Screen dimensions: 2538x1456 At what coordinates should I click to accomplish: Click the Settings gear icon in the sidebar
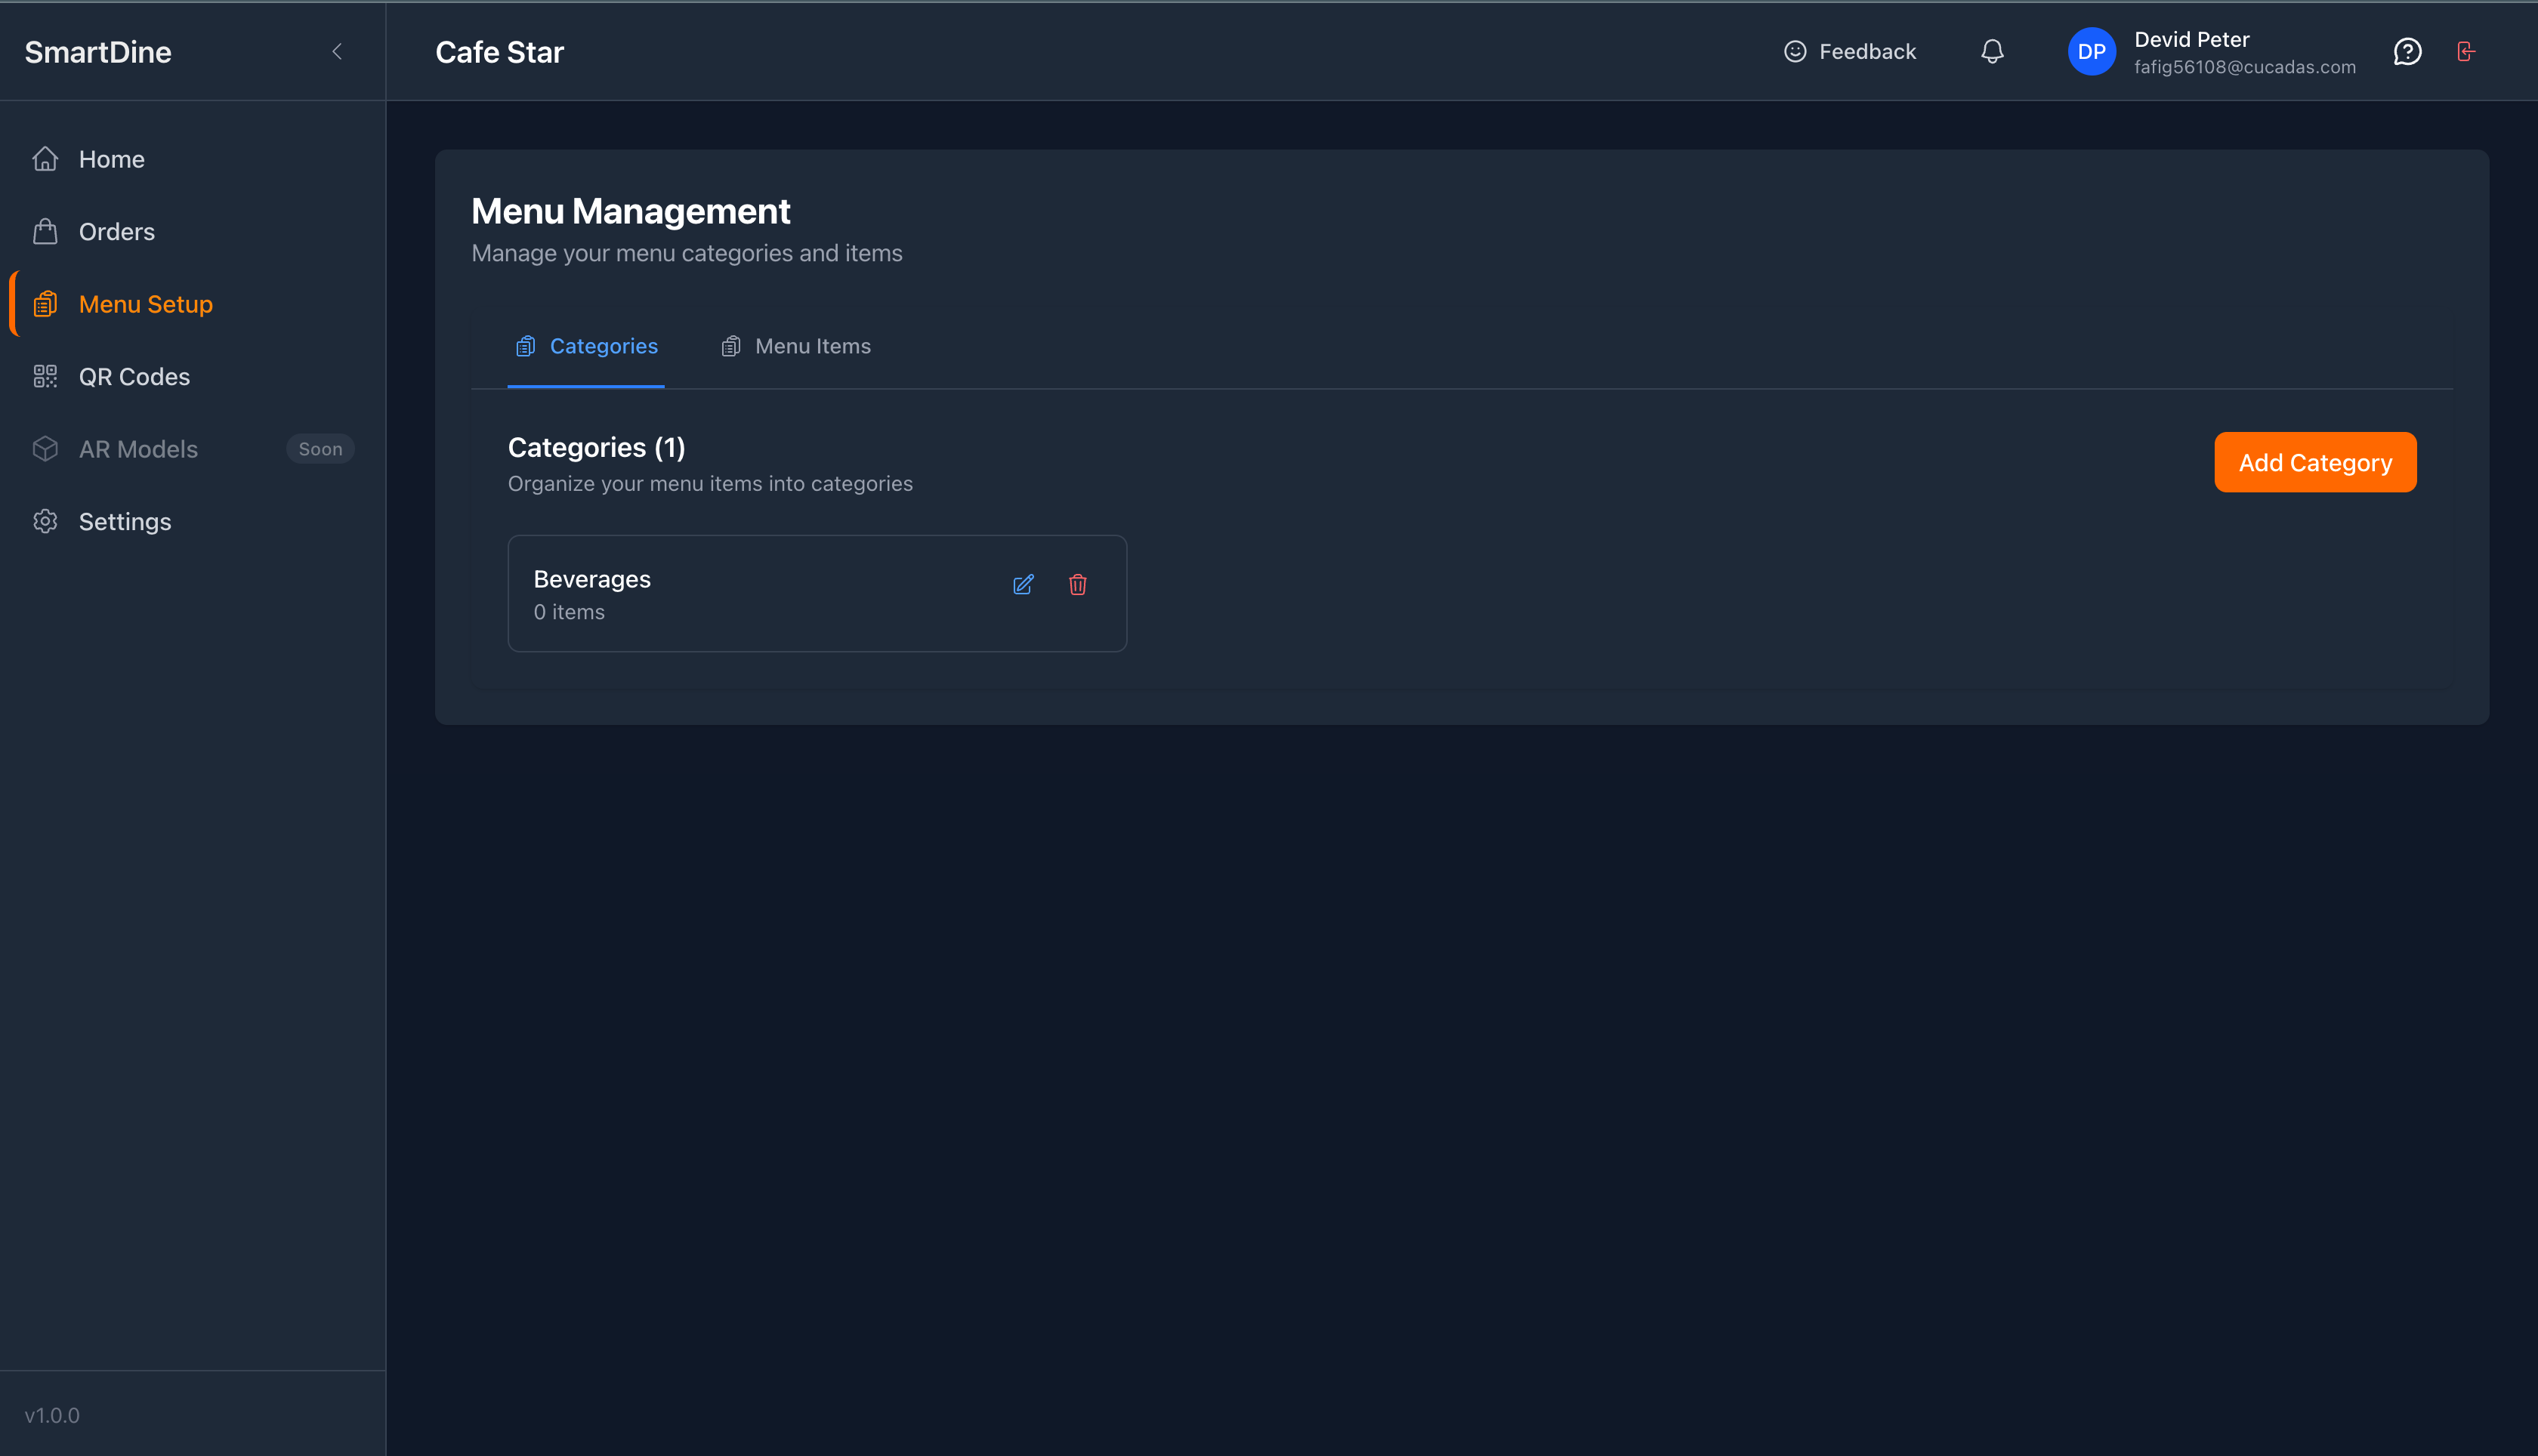click(x=45, y=522)
